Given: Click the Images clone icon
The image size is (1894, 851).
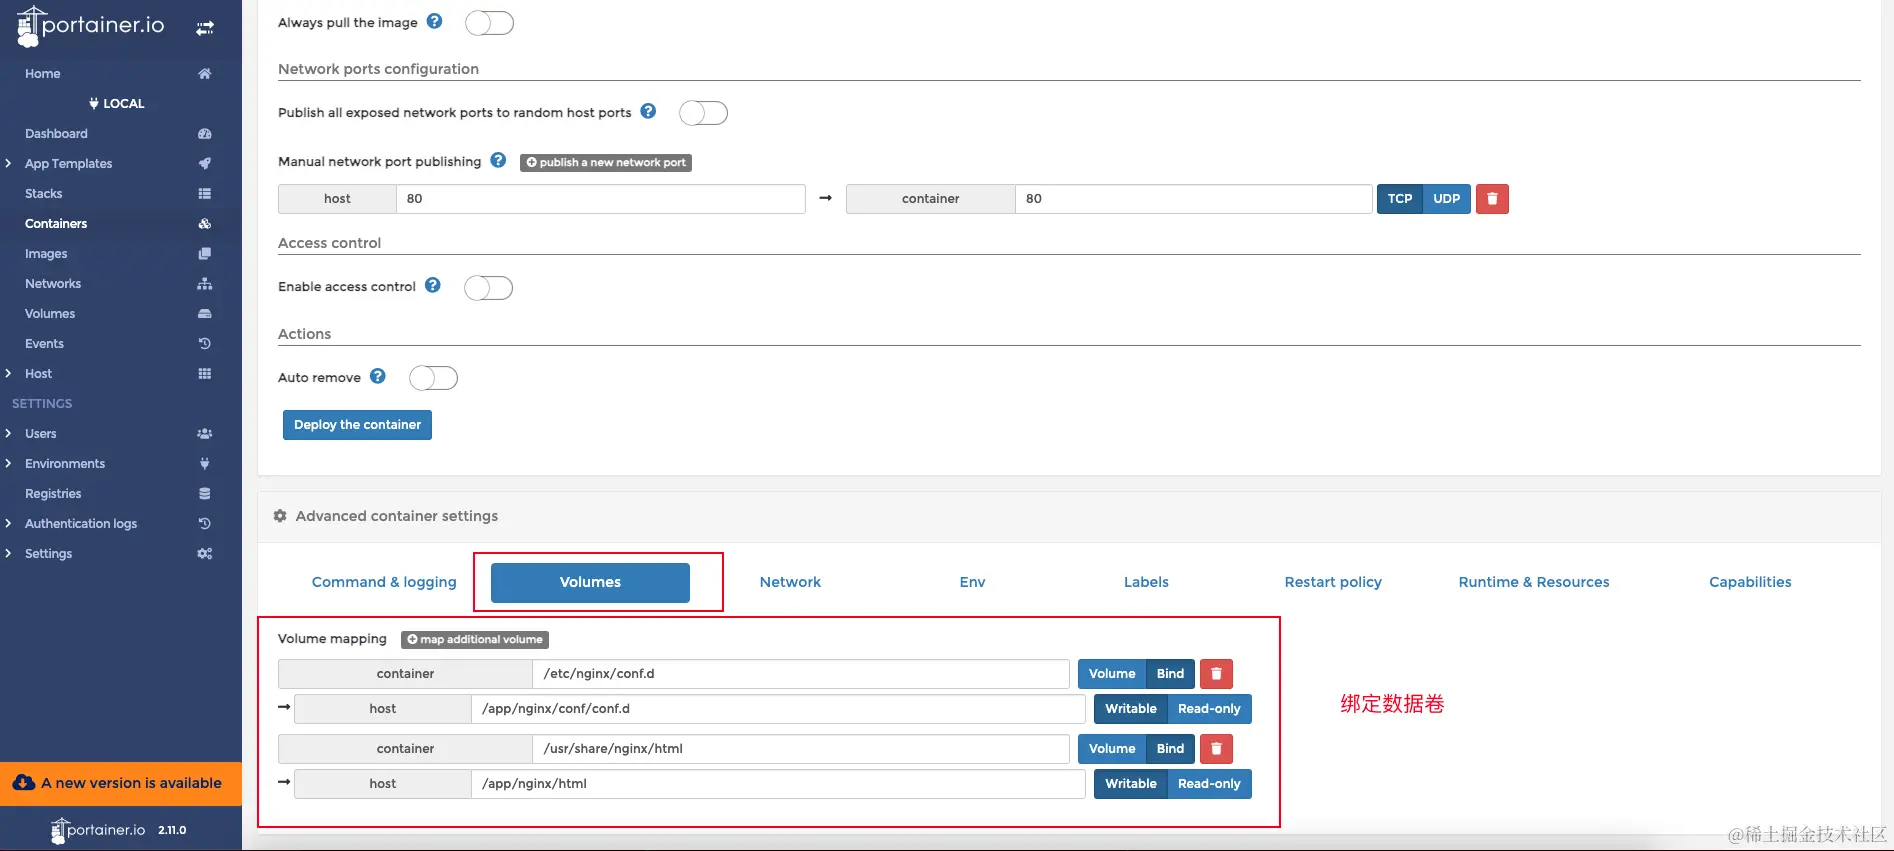Looking at the screenshot, I should tap(205, 254).
